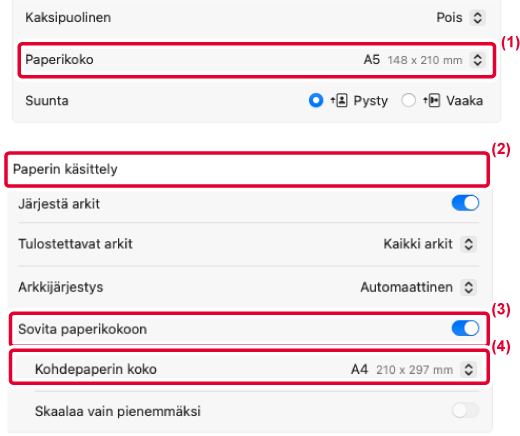The image size is (520, 436).
Task: Open the A5 paper size dropdown
Action: 424,60
